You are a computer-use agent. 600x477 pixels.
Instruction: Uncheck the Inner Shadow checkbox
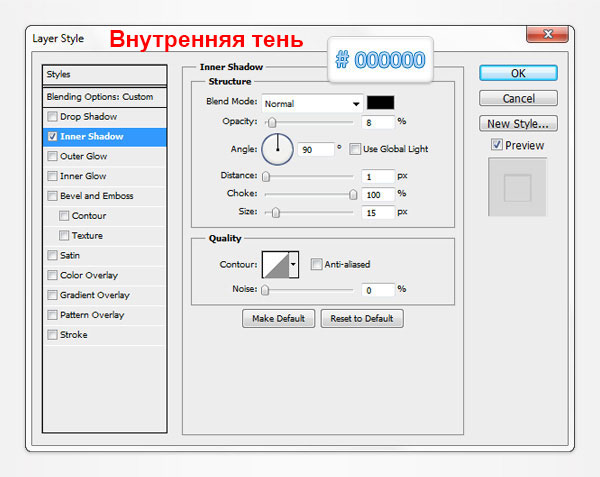click(52, 136)
